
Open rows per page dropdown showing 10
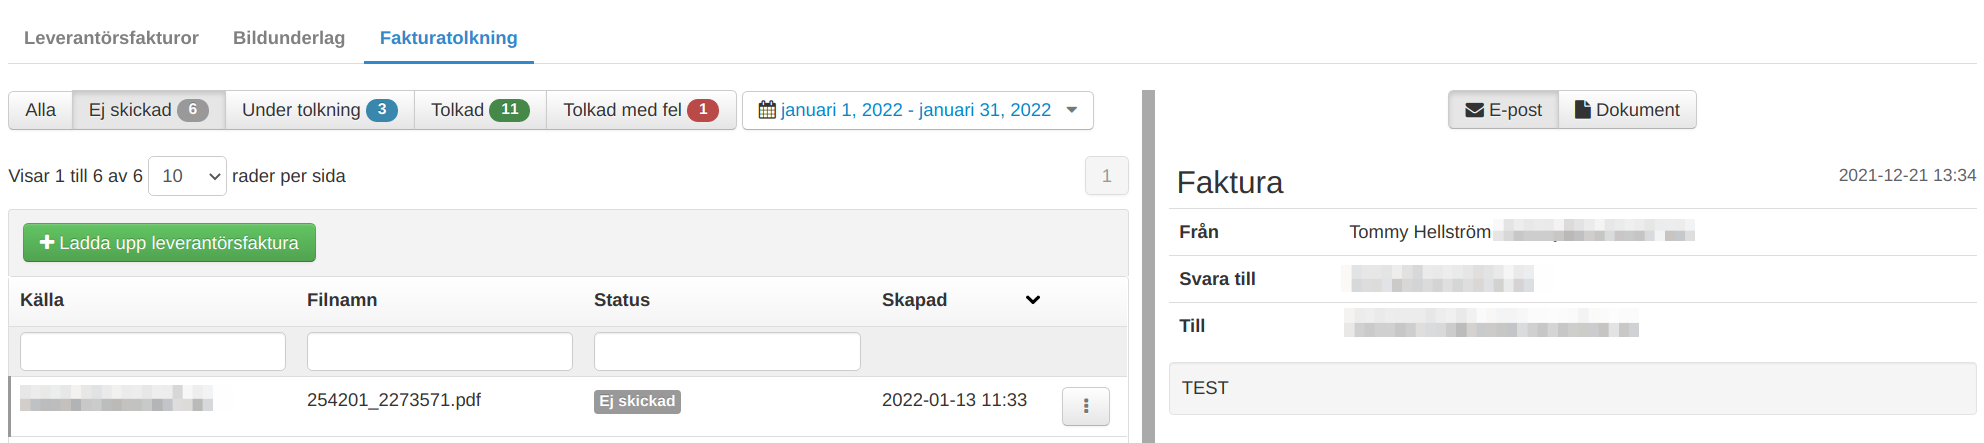click(187, 176)
